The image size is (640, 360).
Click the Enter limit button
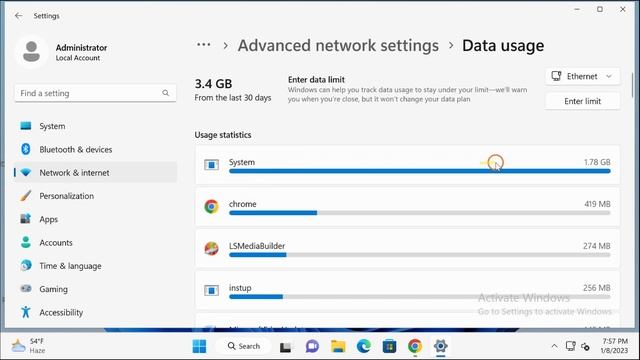pos(582,101)
